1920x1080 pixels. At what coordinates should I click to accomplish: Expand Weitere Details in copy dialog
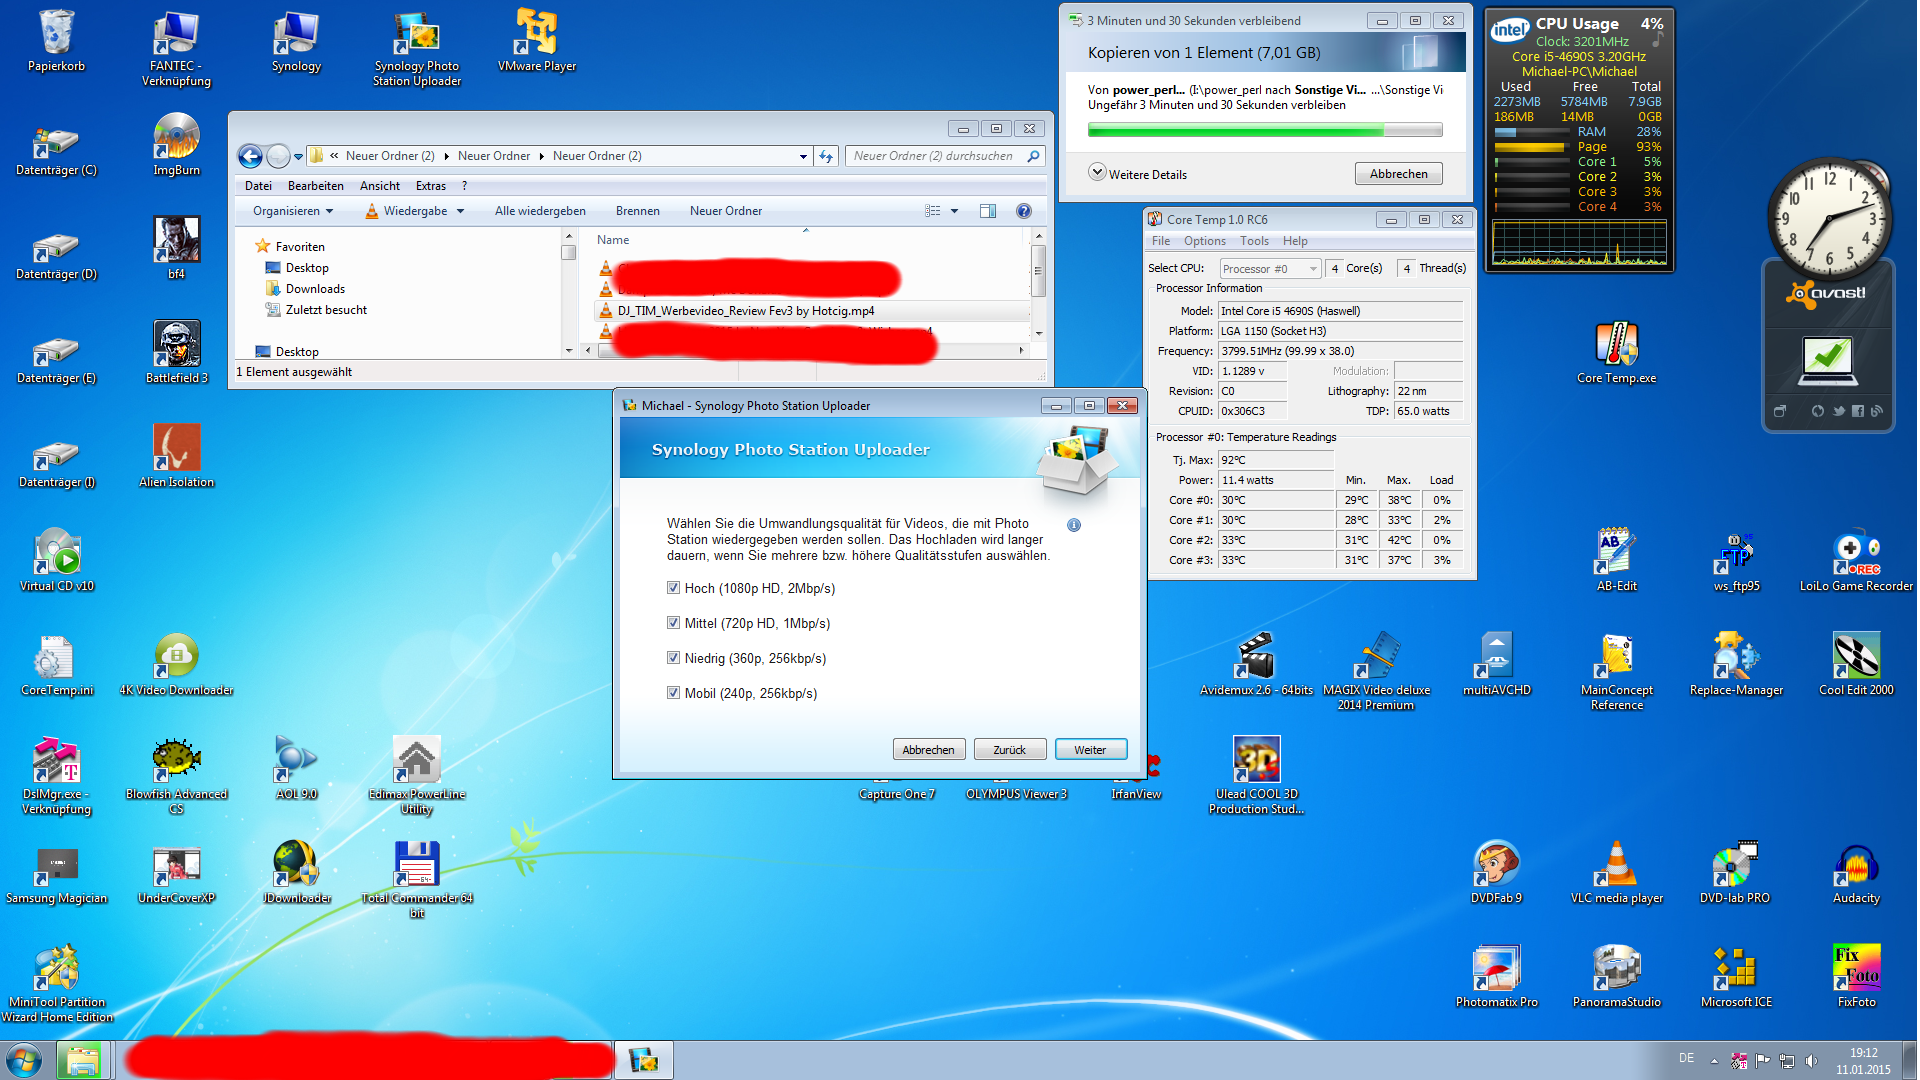(1098, 173)
